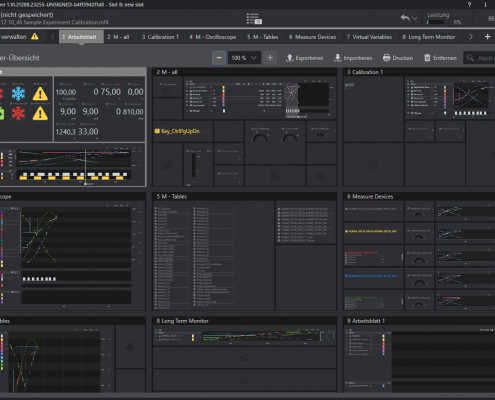Click the value 1240,3
Image resolution: width=495 pixels, height=400 pixels.
[x=66, y=132]
